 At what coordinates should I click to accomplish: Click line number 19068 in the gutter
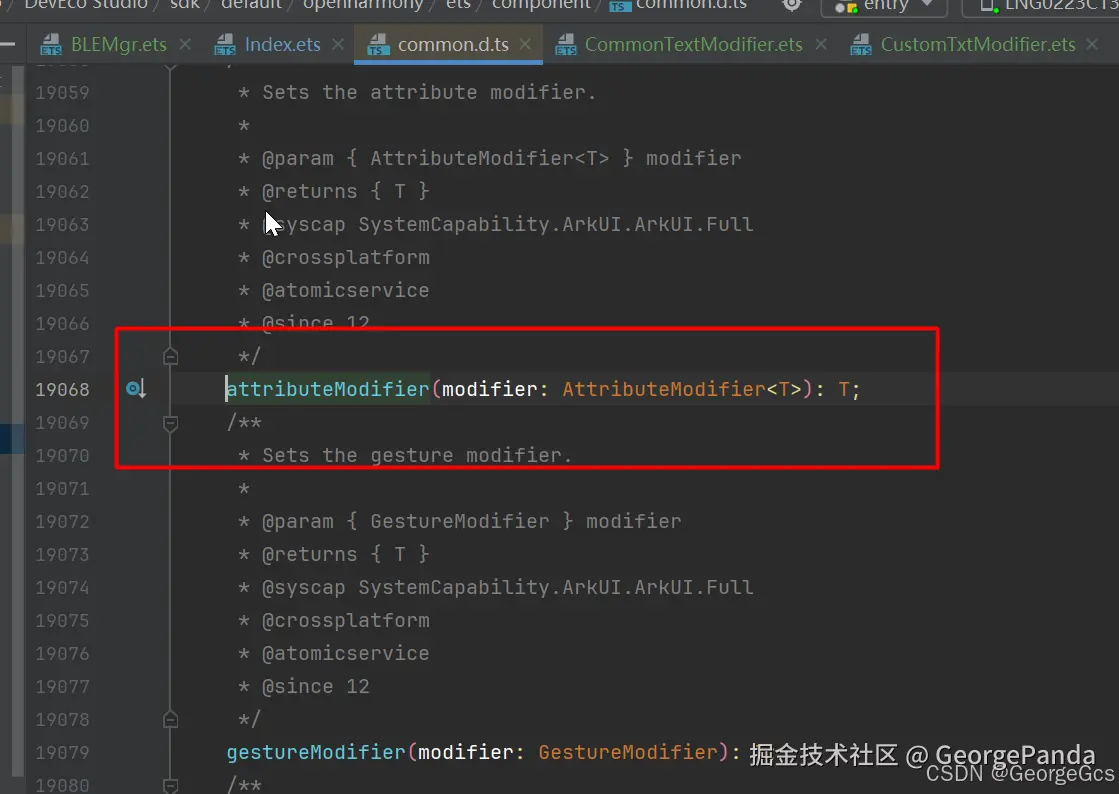click(63, 390)
